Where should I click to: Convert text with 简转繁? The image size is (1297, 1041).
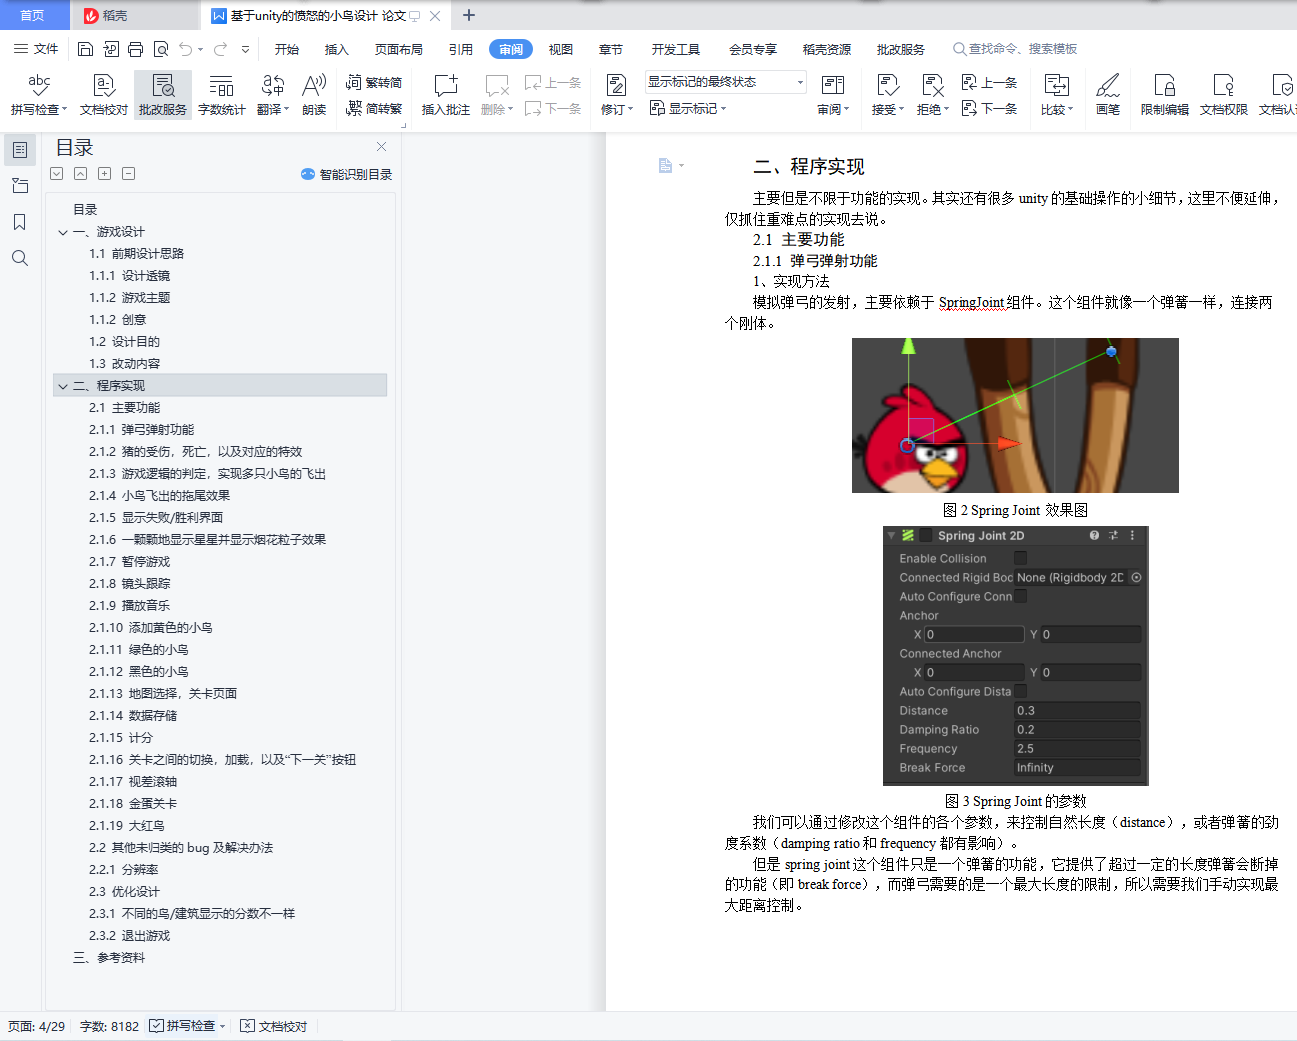pos(374,108)
